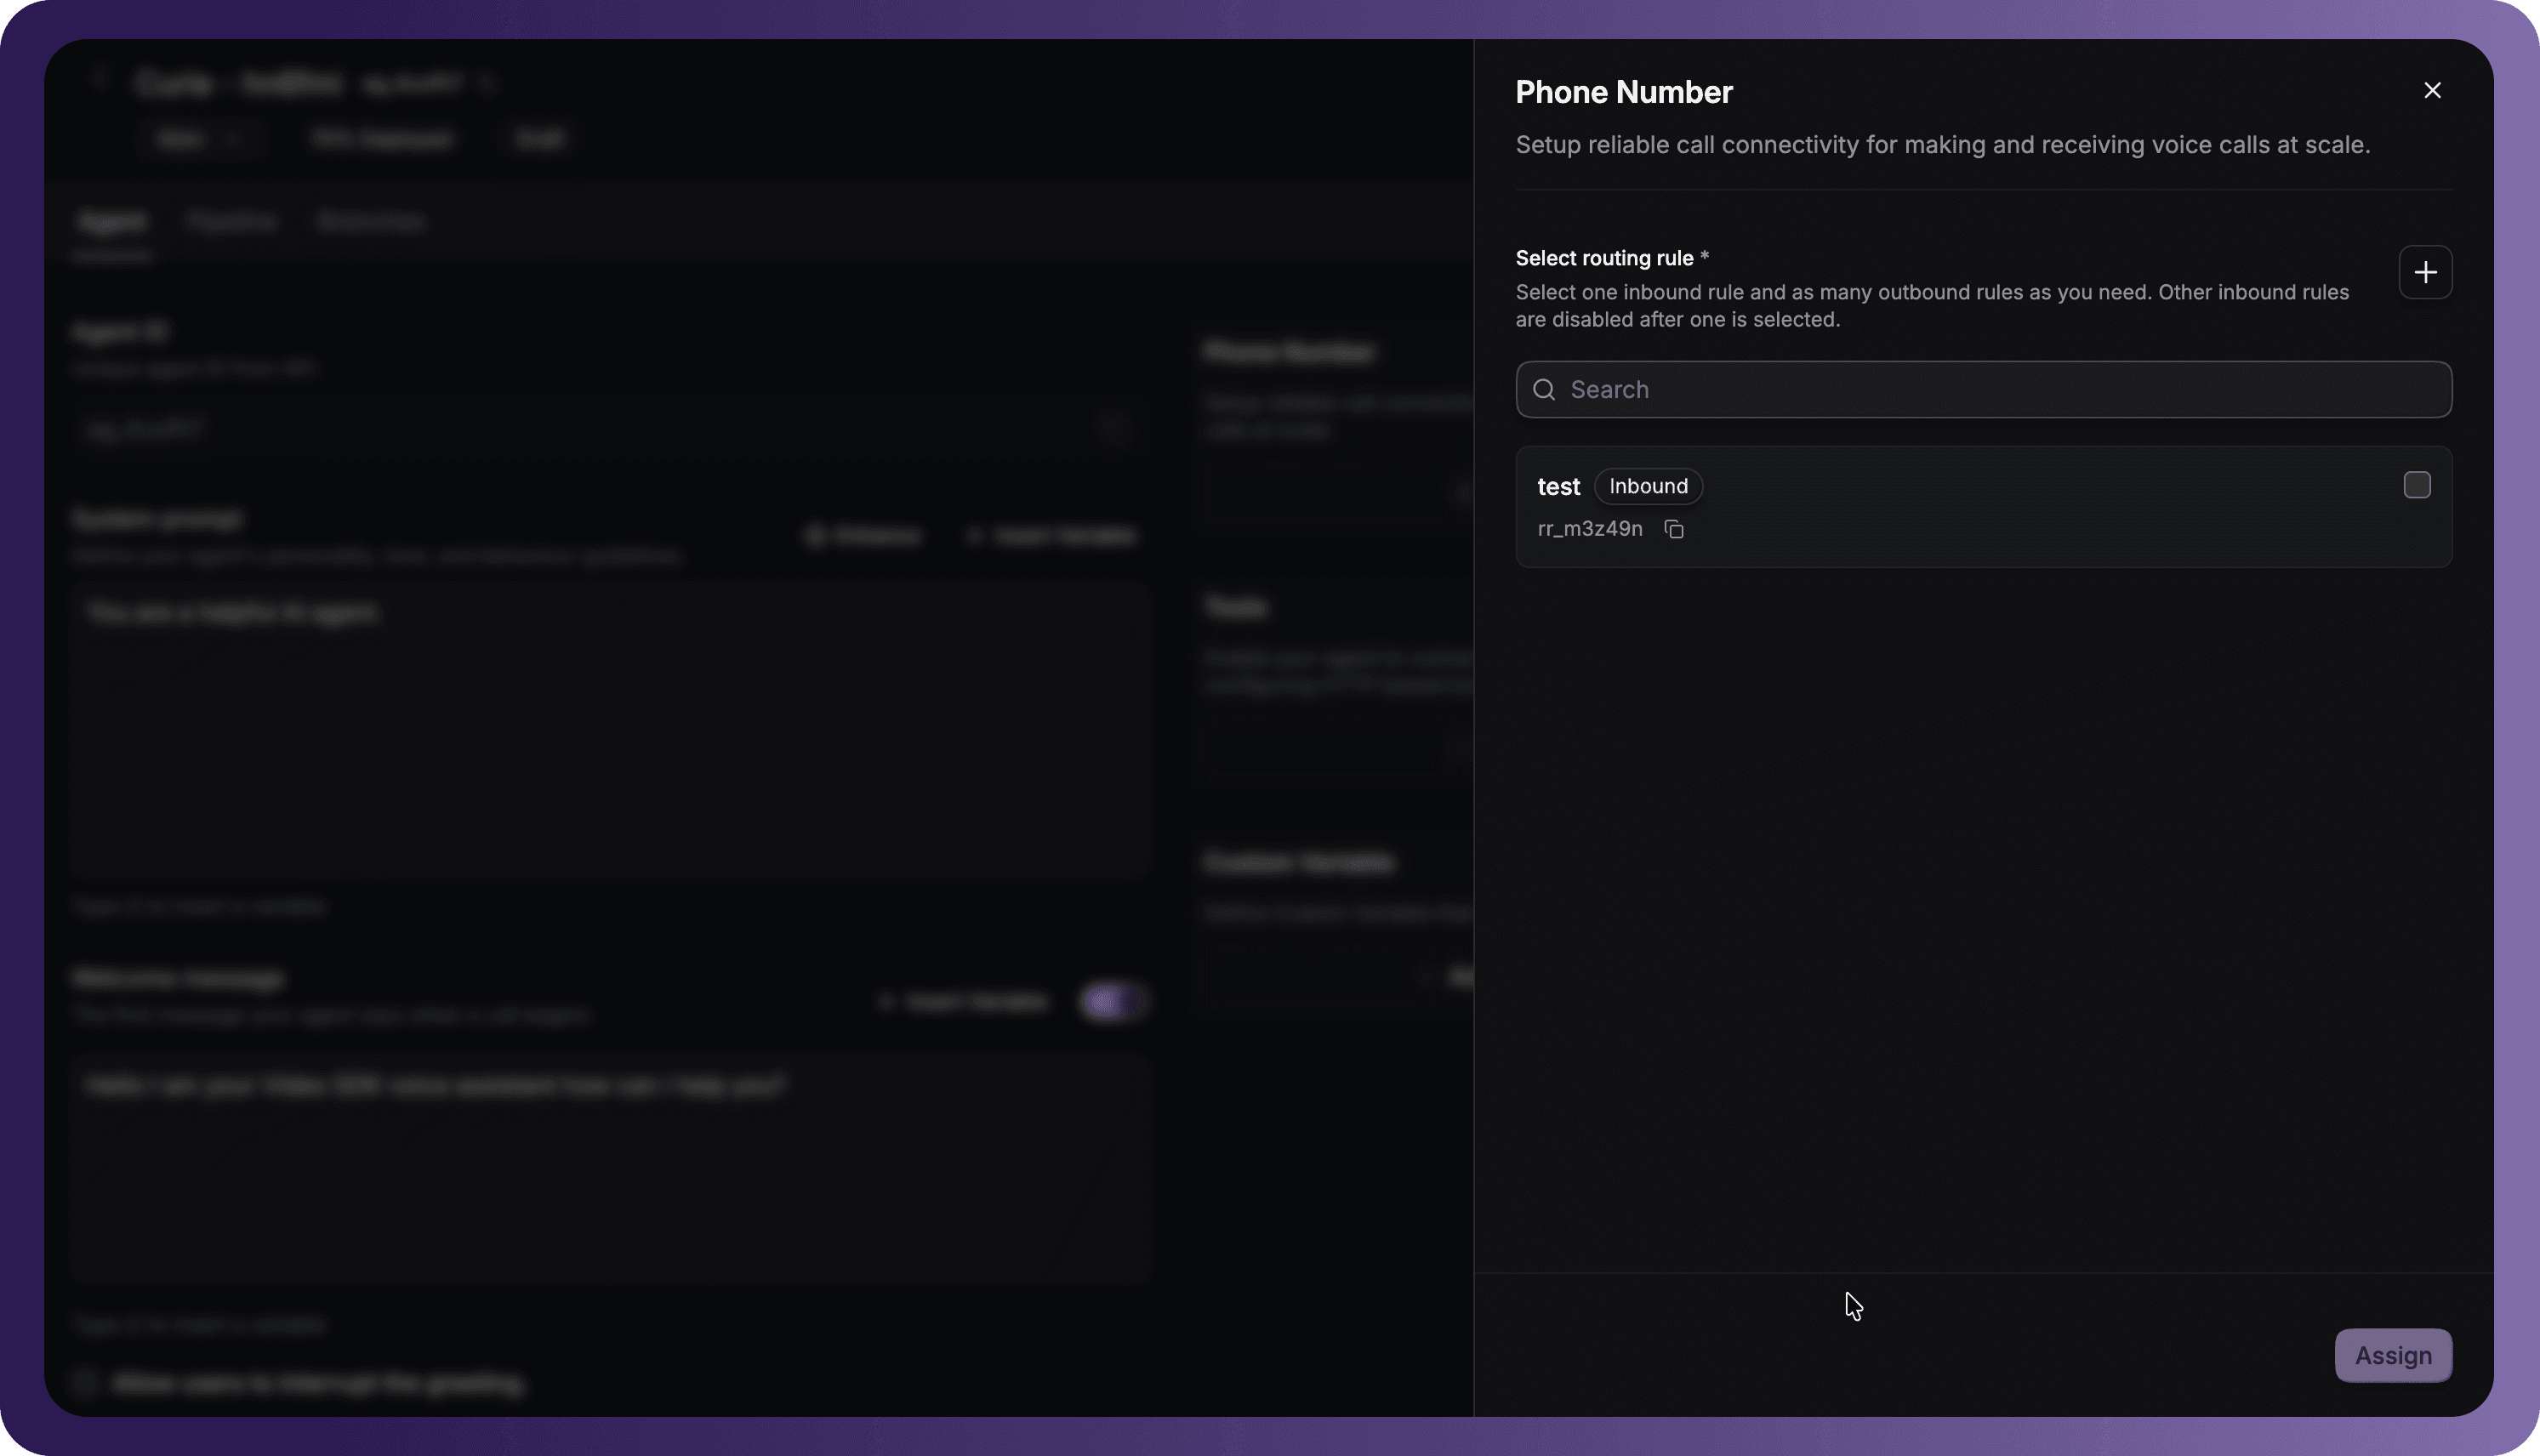This screenshot has height=1456, width=2540.
Task: Click Insert Variable beside Welcome message
Action: tap(964, 1001)
